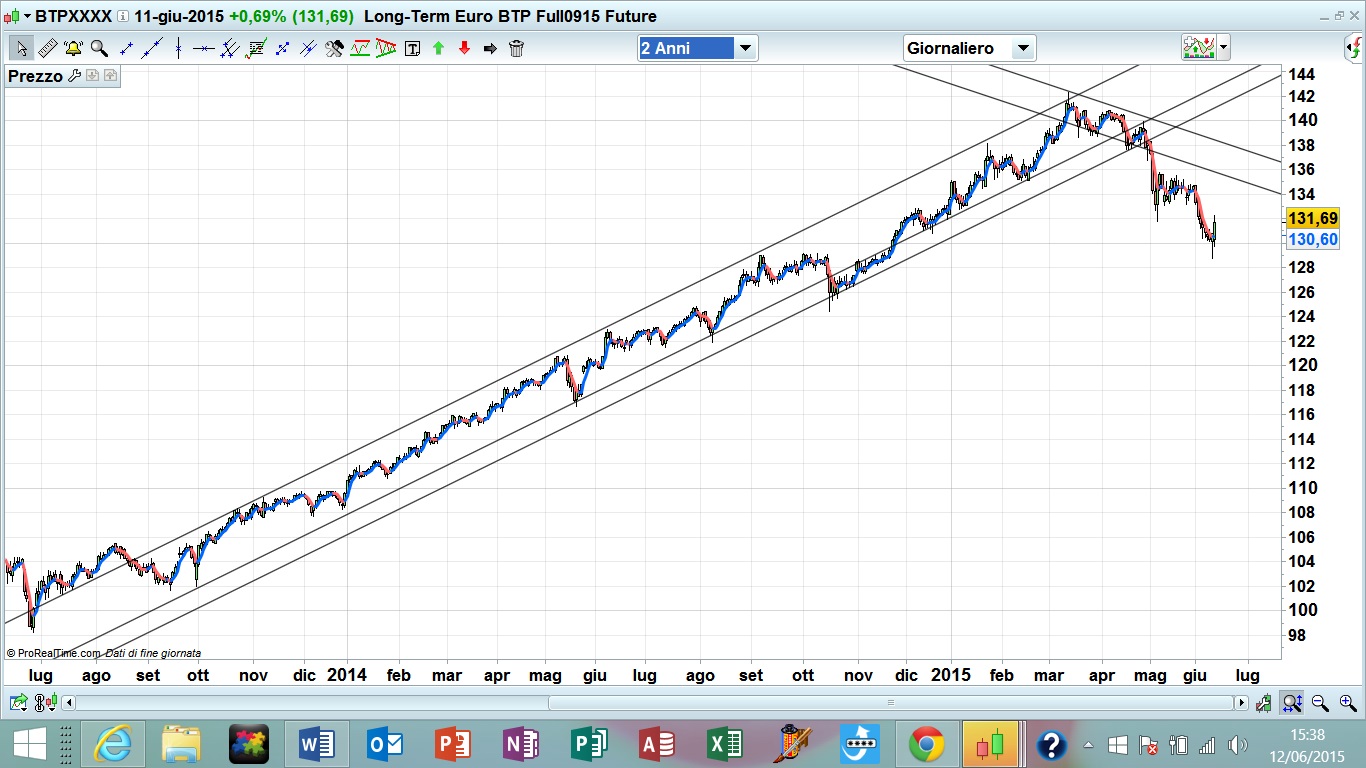The image size is (1366, 768).
Task: Place a green up arrow on chart
Action: click(x=438, y=48)
